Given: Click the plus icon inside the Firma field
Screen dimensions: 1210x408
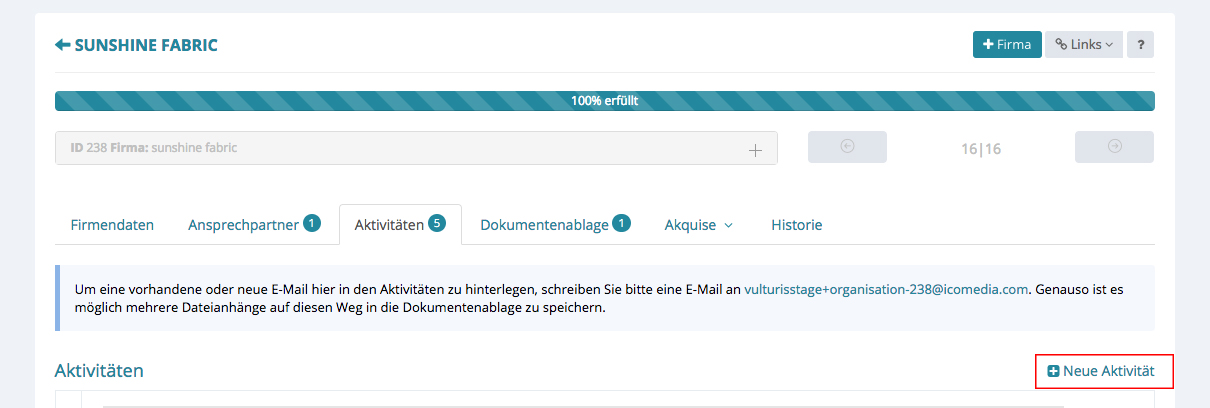Looking at the screenshot, I should (755, 150).
